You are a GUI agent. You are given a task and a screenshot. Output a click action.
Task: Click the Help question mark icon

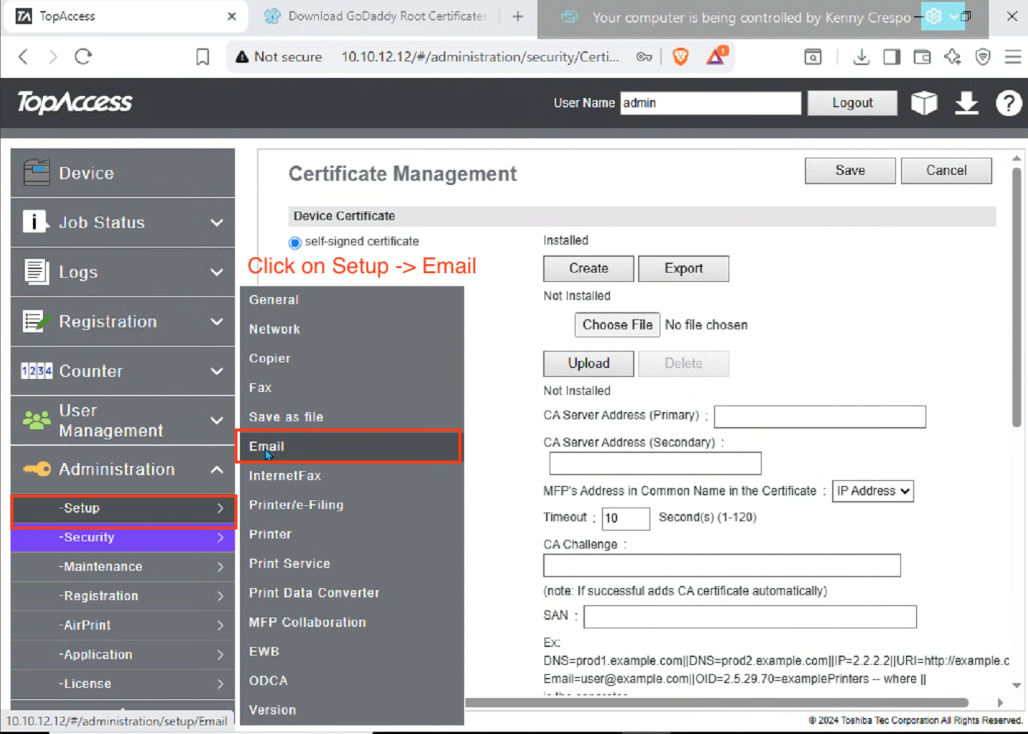tap(1008, 103)
